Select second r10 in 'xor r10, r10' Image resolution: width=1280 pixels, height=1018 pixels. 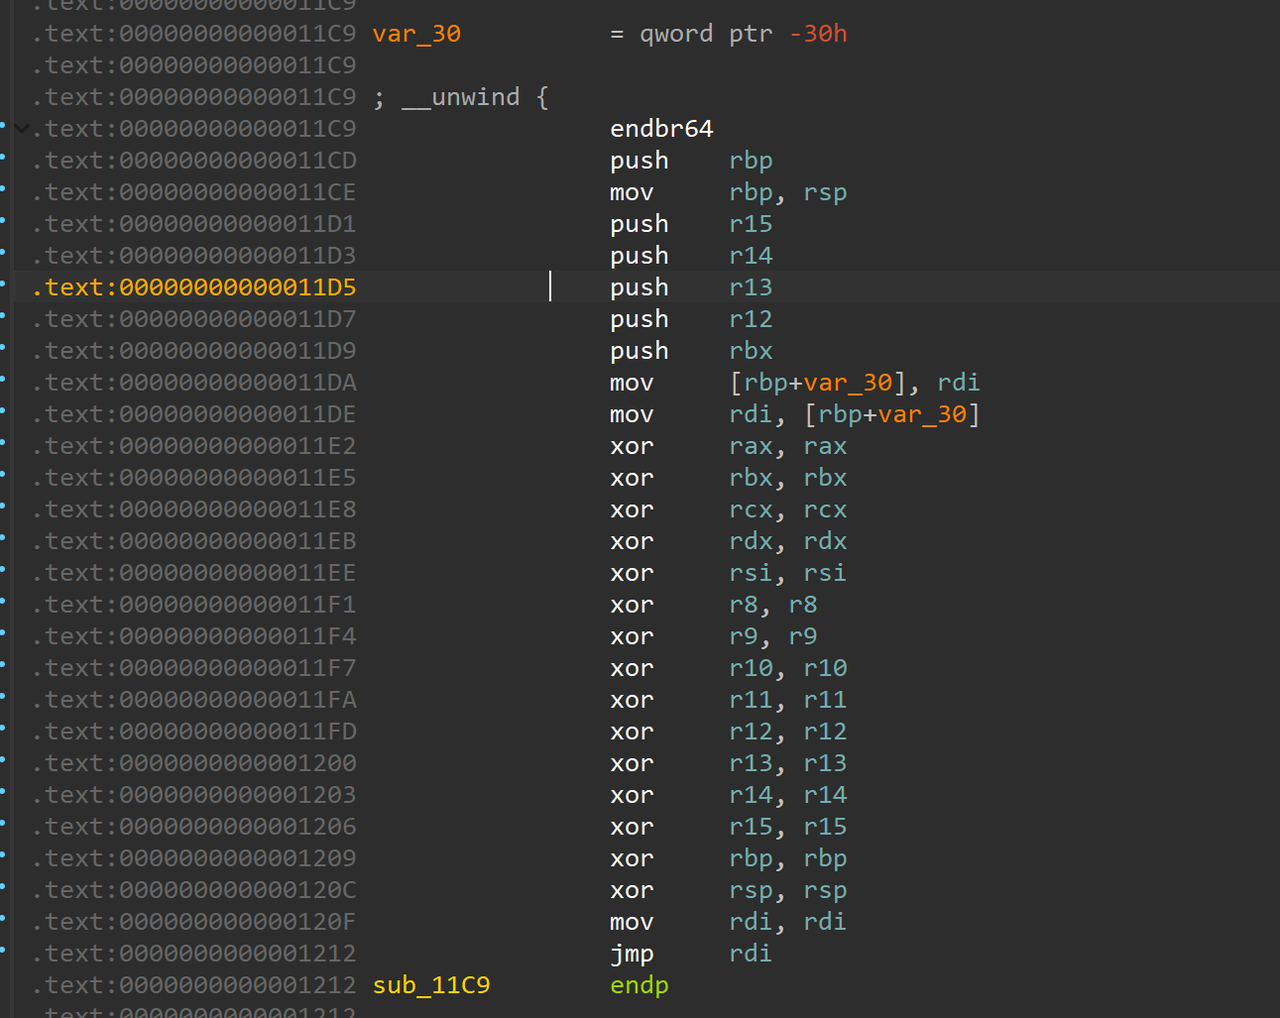[825, 669]
